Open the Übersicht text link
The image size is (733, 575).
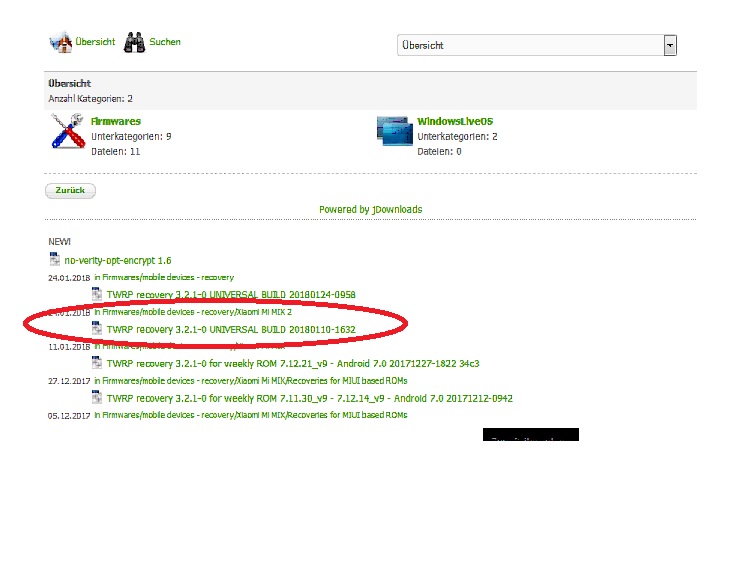(95, 42)
